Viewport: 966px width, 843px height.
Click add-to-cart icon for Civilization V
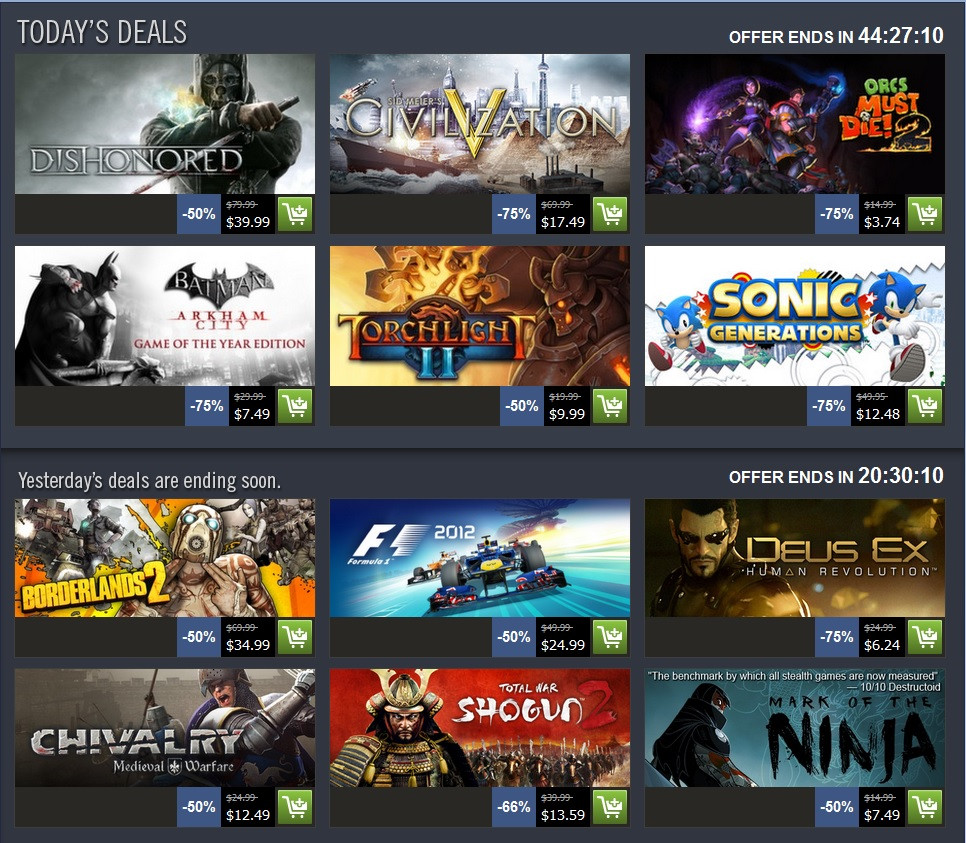click(x=610, y=214)
